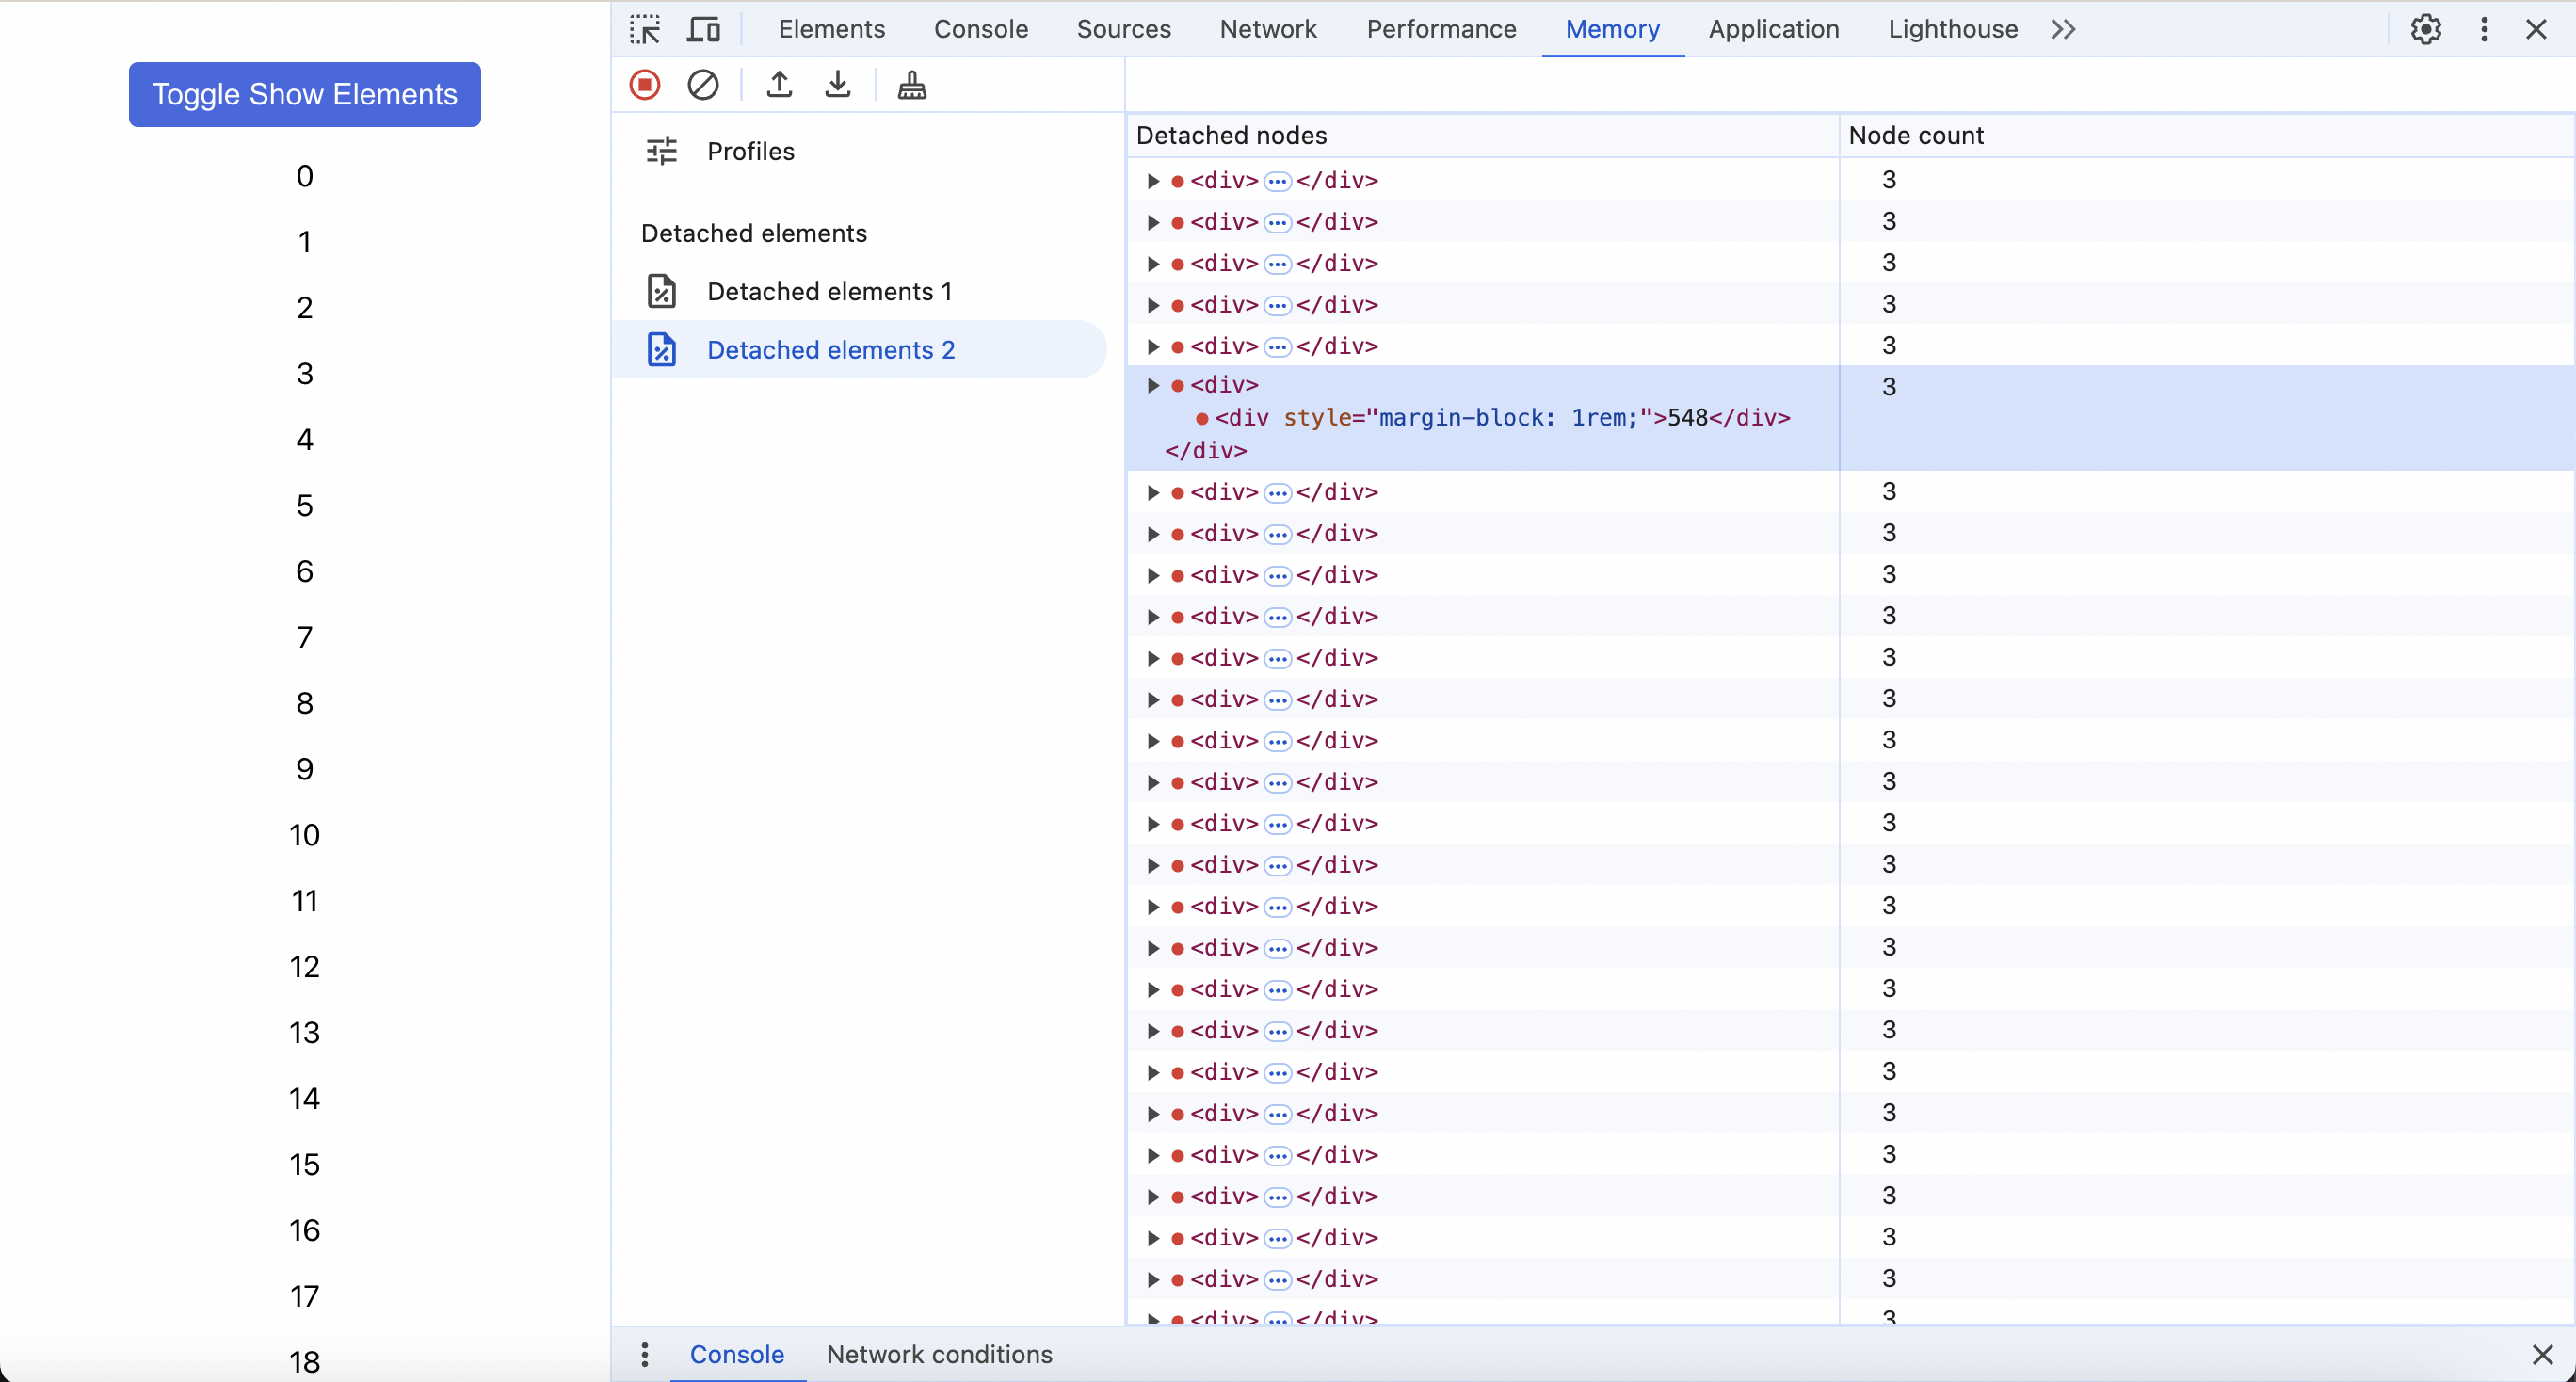Click number 5 in the page list

[x=305, y=505]
